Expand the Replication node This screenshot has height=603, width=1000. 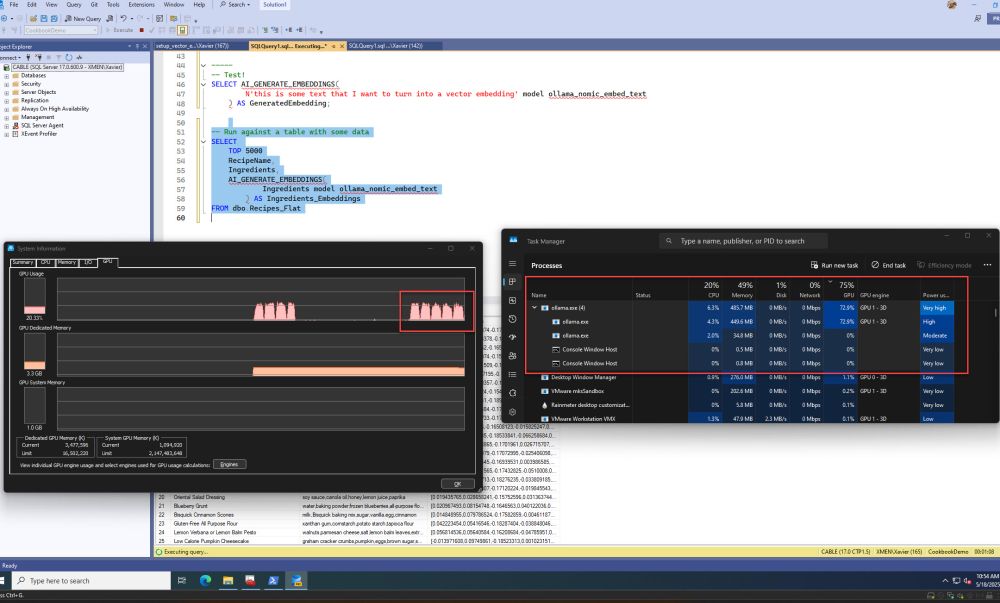tap(7, 100)
